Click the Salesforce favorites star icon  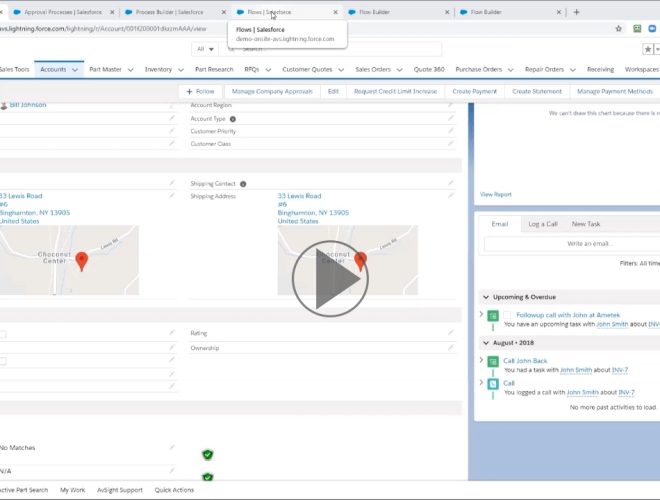(648, 49)
